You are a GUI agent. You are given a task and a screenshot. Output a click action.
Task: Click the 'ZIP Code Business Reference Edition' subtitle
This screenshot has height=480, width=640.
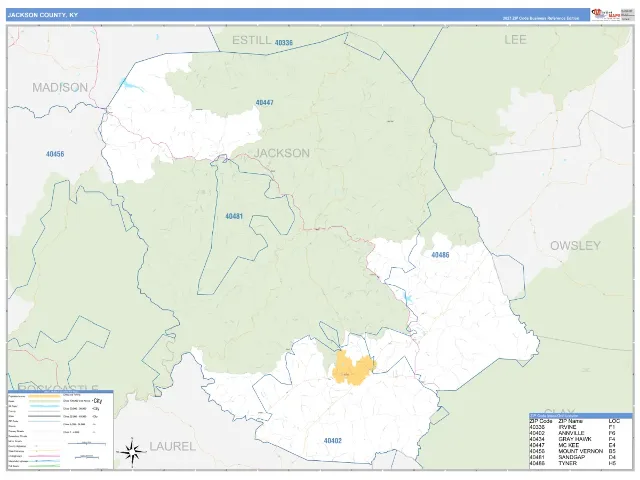[x=541, y=18]
